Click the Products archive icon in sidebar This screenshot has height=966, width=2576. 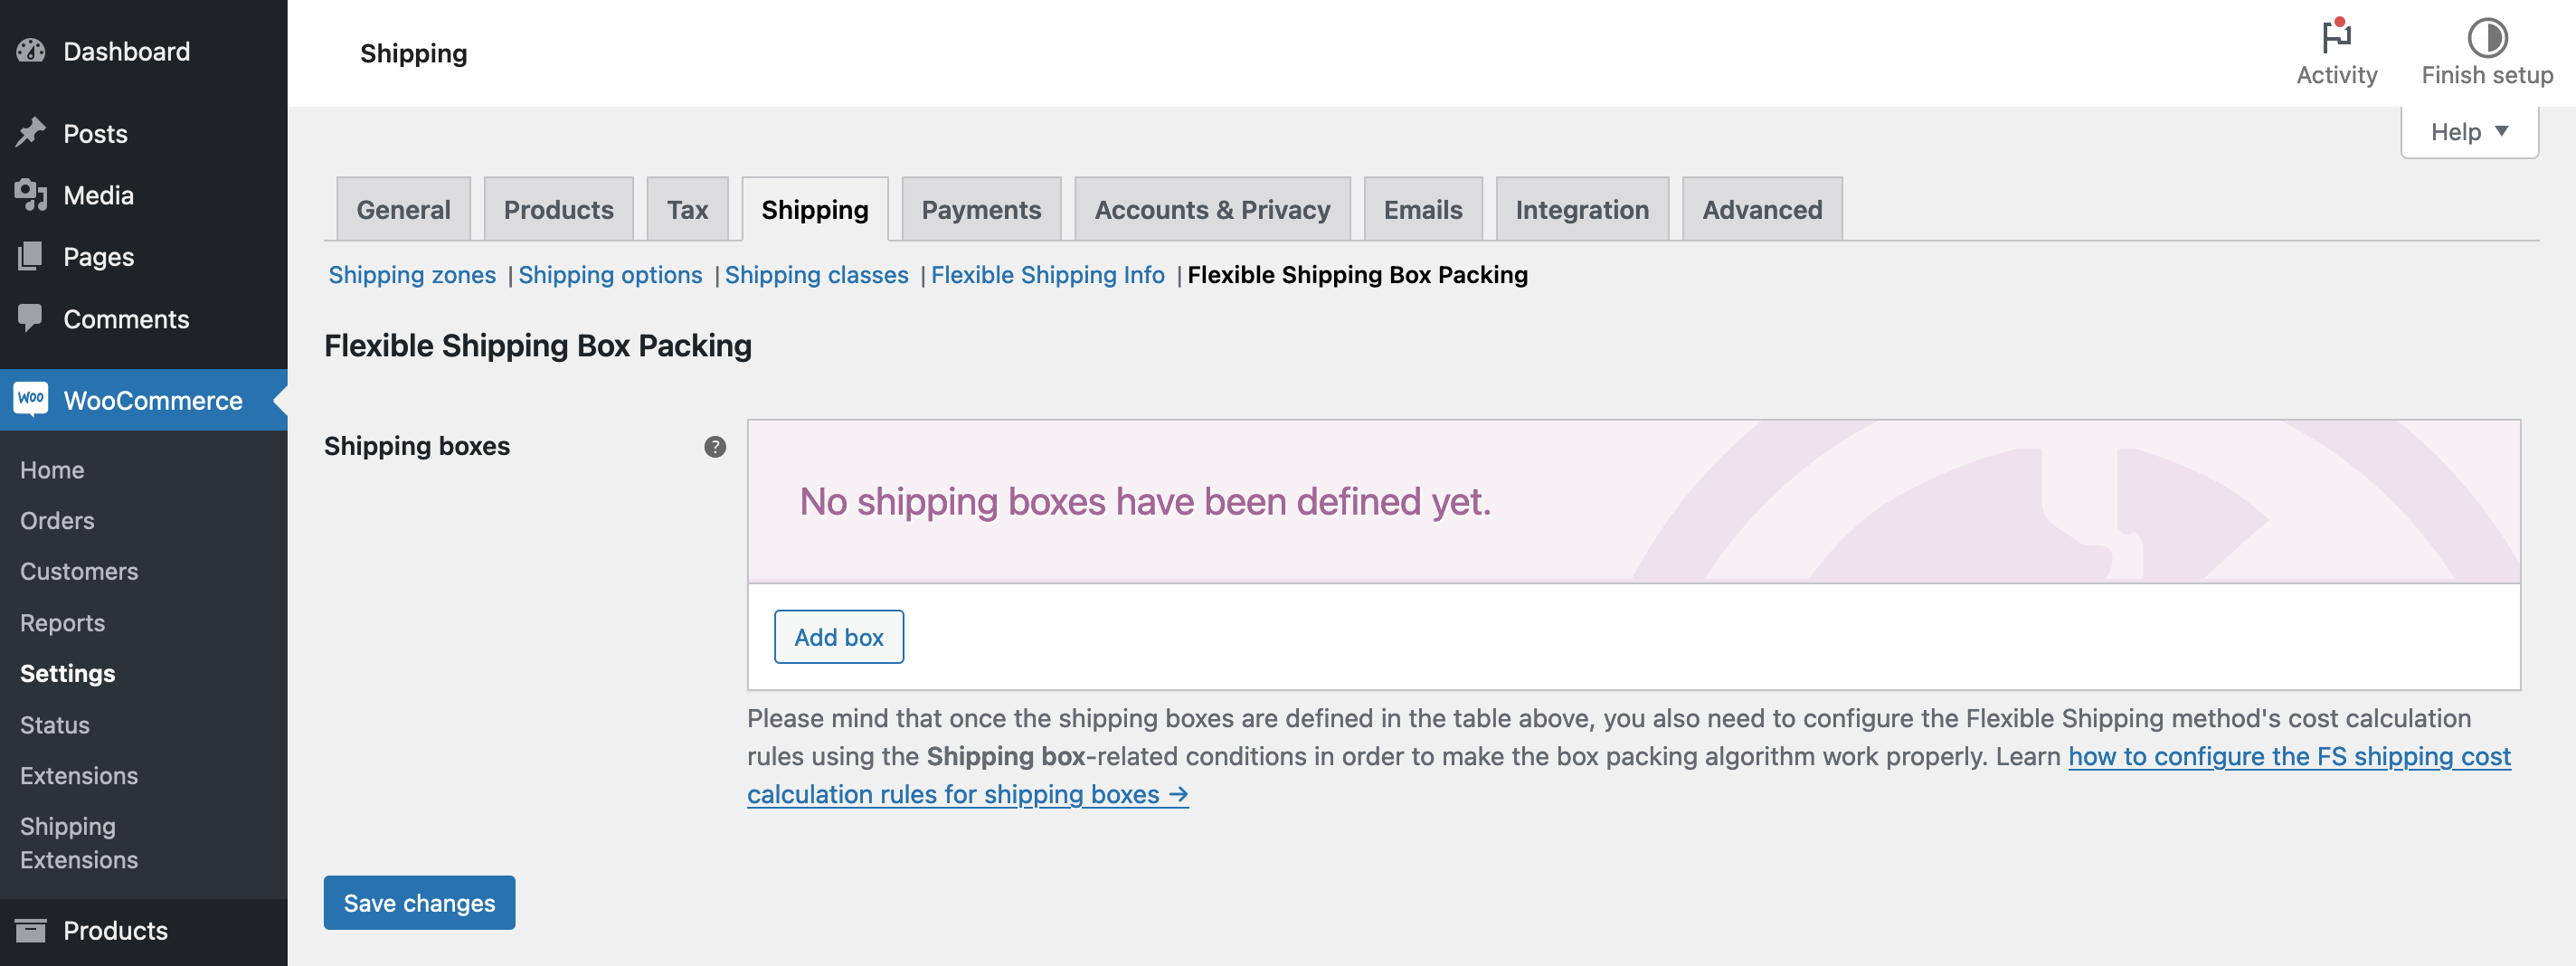(31, 930)
